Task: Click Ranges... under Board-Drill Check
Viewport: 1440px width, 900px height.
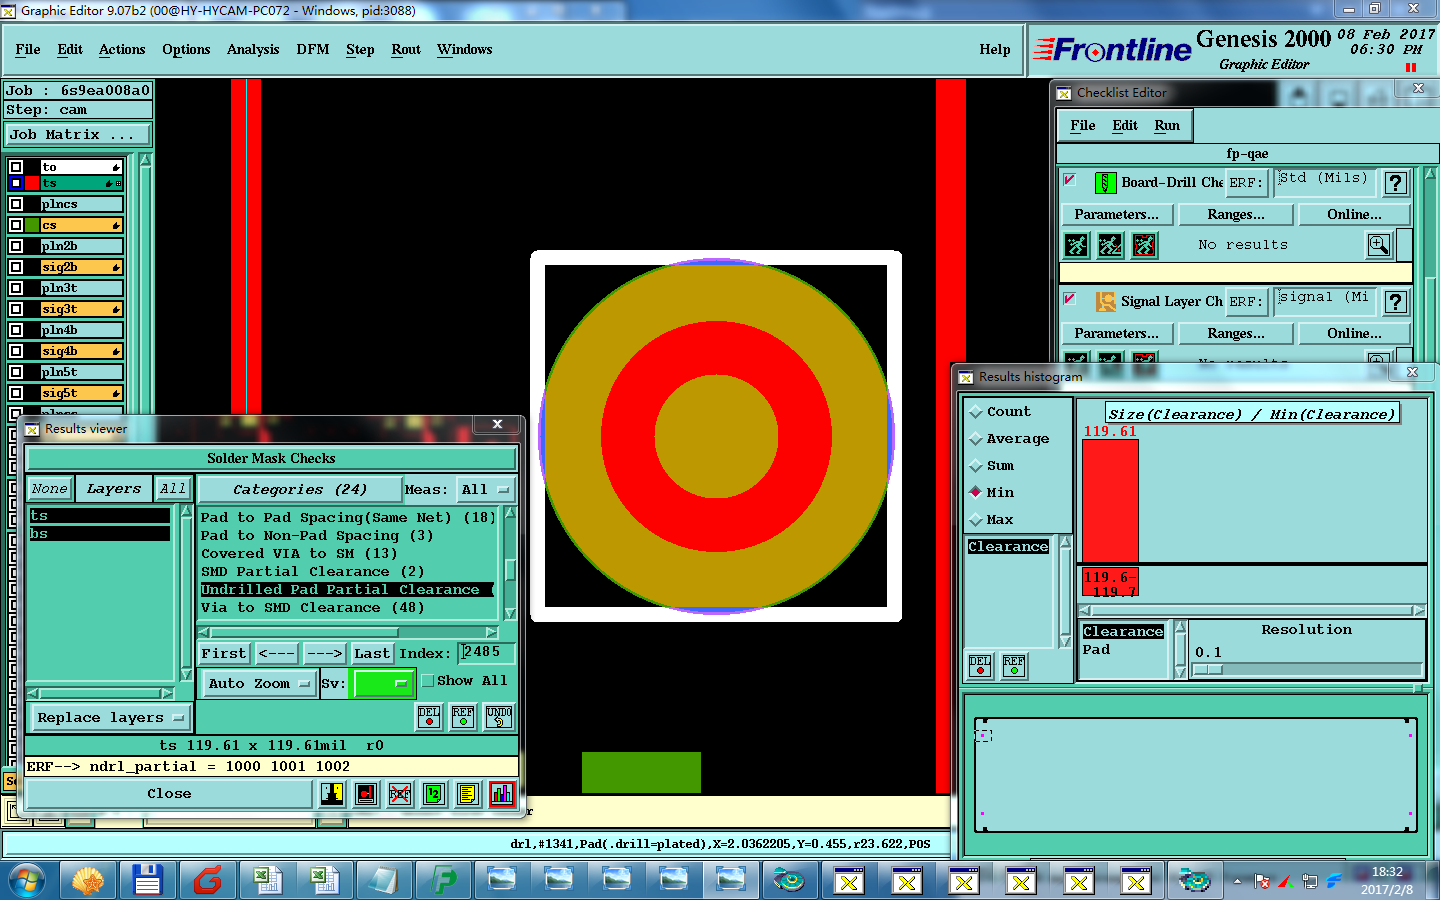Action: point(1236,215)
